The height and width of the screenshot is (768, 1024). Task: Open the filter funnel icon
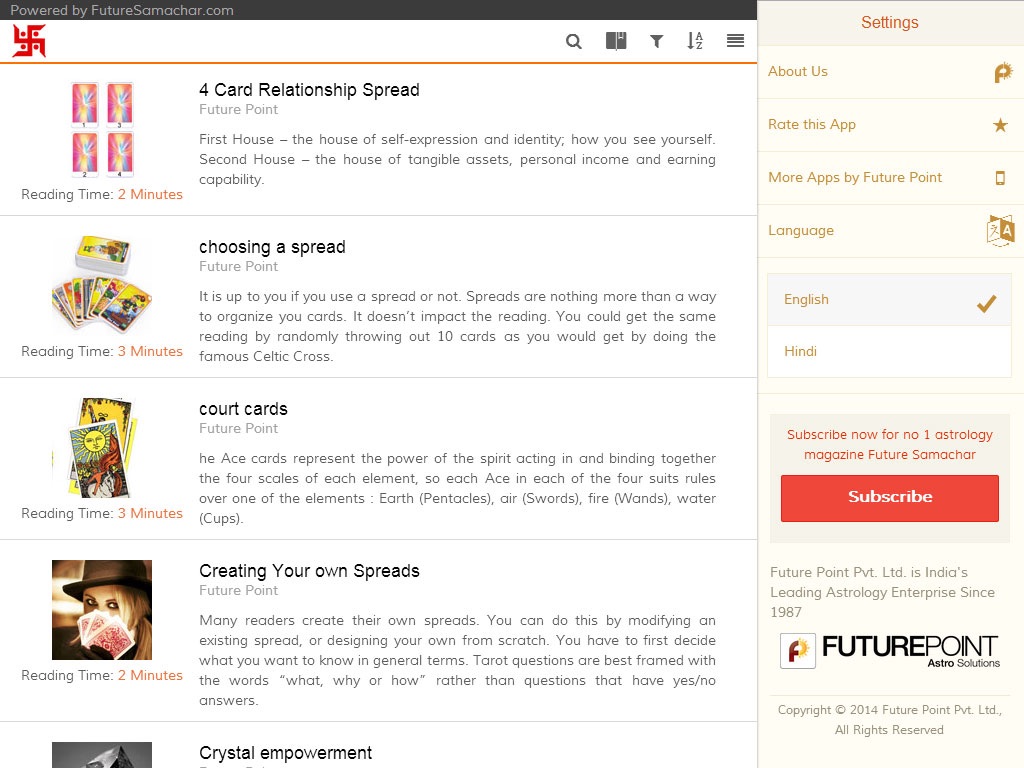click(x=656, y=41)
